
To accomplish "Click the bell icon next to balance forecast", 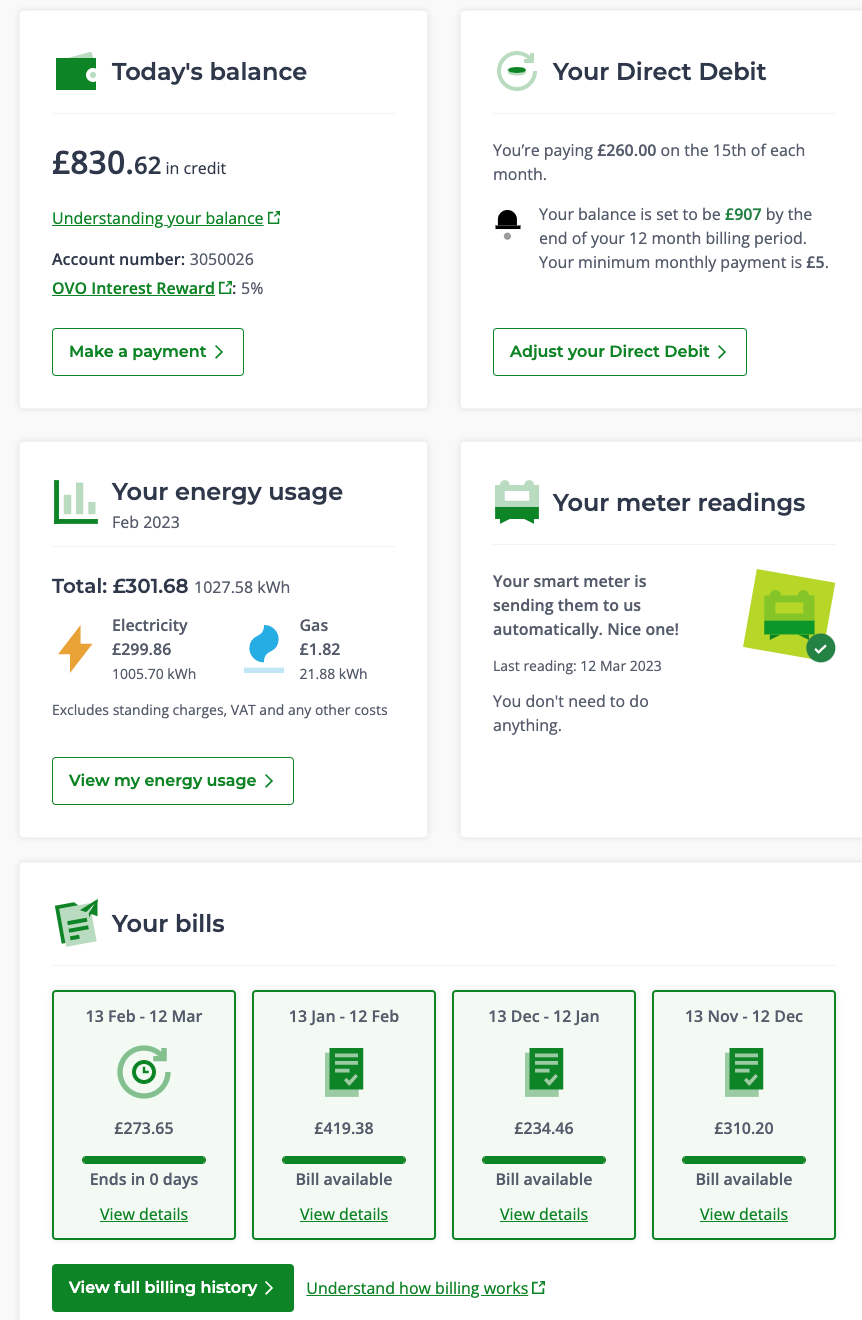I will coord(508,224).
